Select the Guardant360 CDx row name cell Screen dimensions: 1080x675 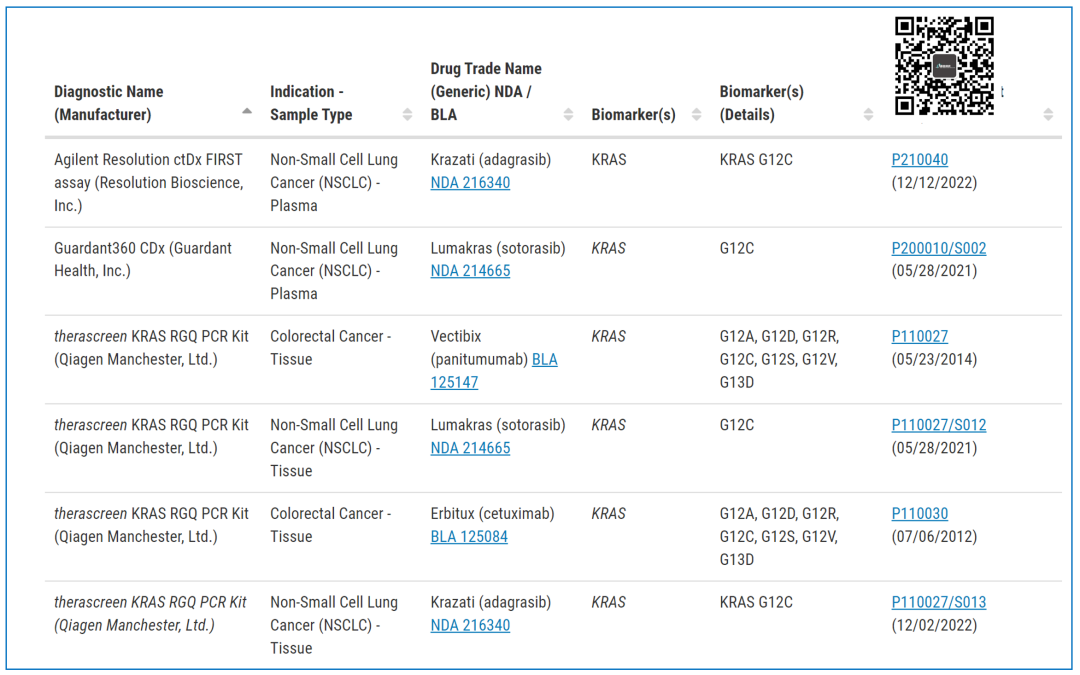click(x=142, y=259)
